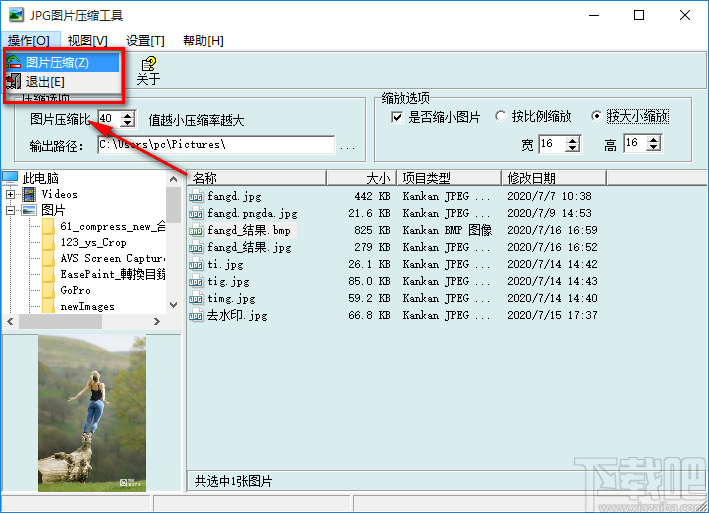This screenshot has height=513, width=709.
Task: Choose 退出[E] from the menu
Action: click(62, 82)
